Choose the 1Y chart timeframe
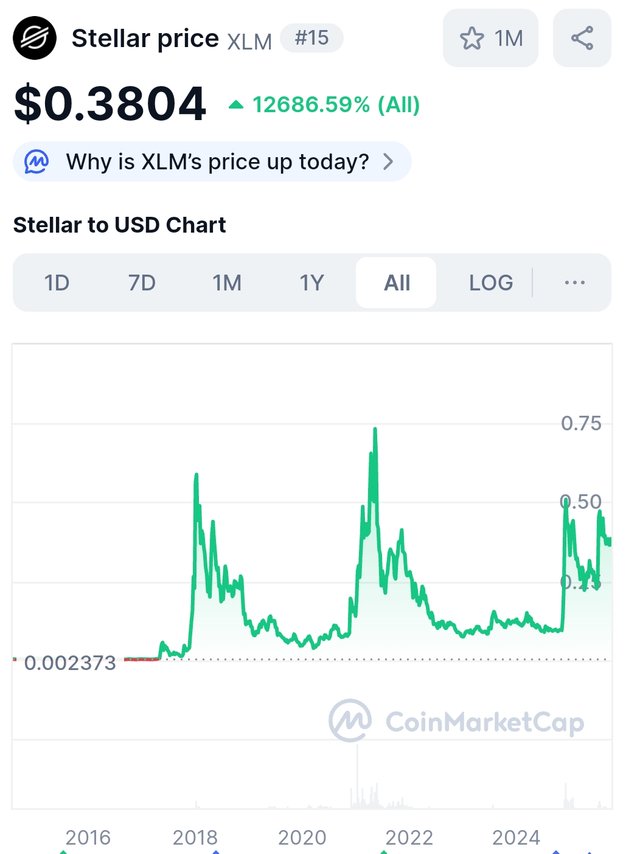 click(x=312, y=283)
